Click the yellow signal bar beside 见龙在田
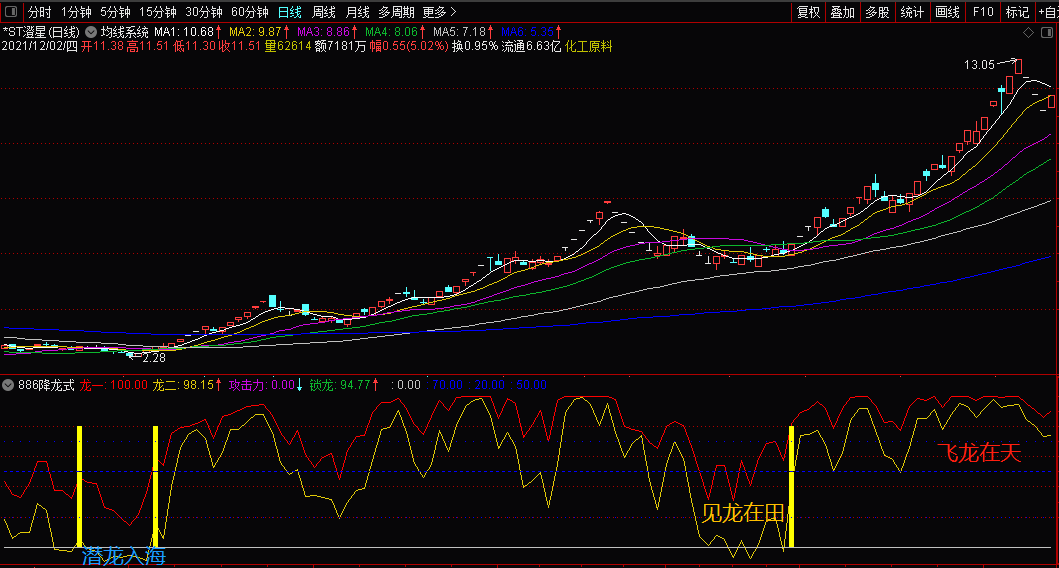1059x568 pixels. 792,486
